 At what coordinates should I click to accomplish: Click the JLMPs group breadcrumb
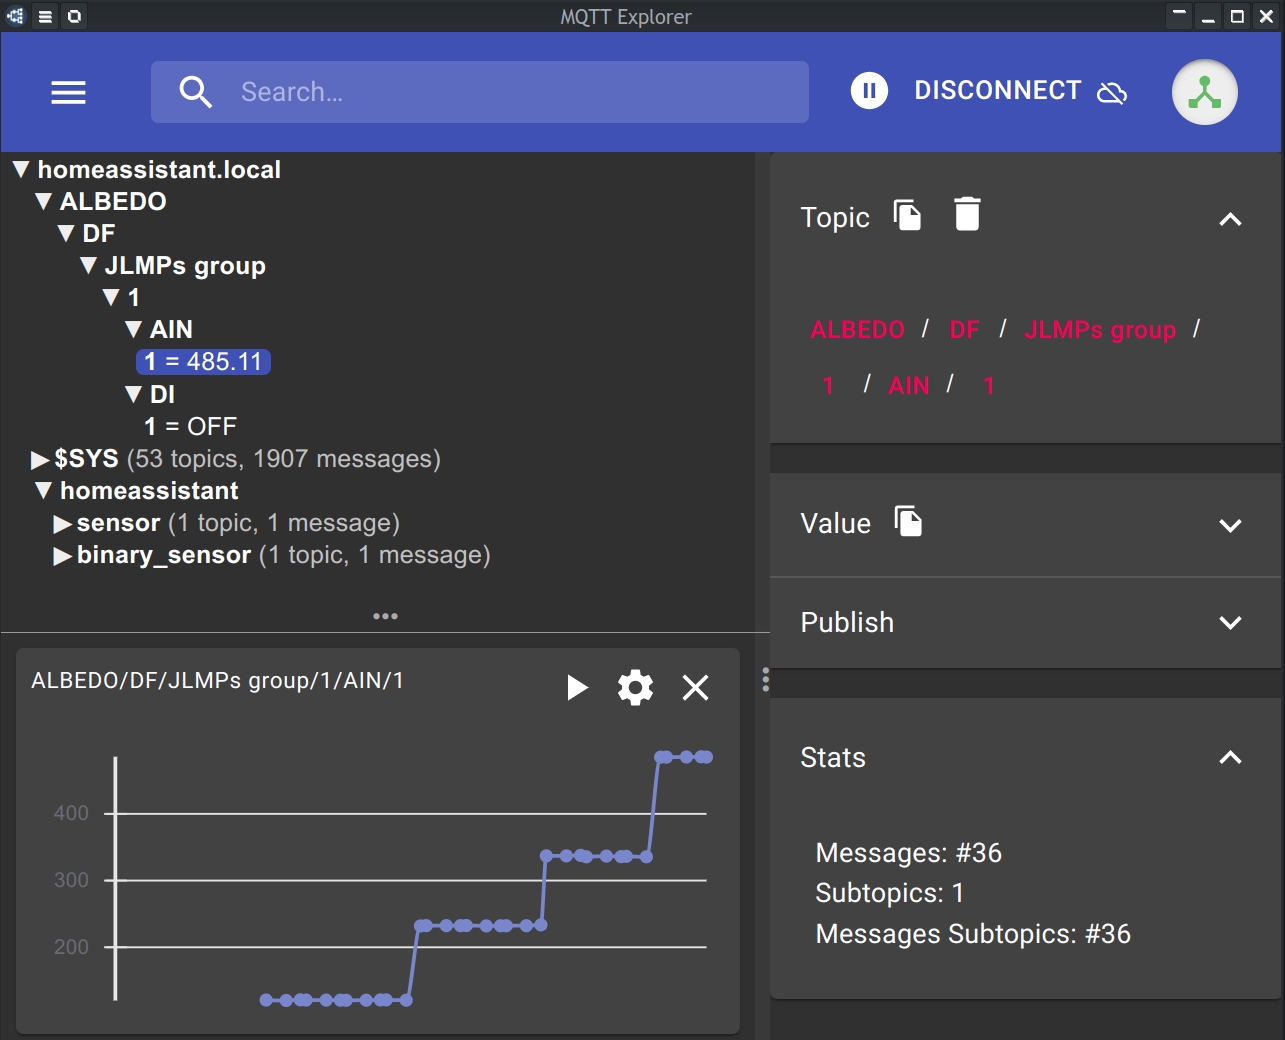pyautogui.click(x=1100, y=330)
